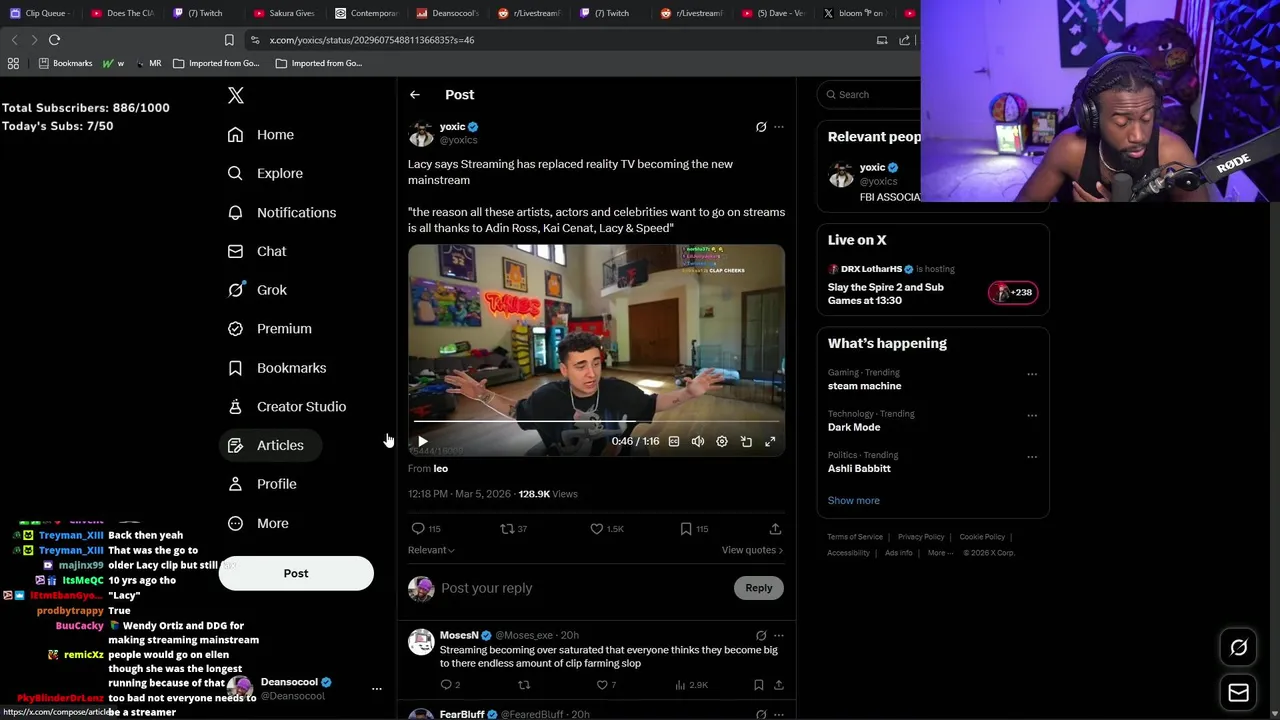Open more options on MosesN reply

pyautogui.click(x=779, y=635)
